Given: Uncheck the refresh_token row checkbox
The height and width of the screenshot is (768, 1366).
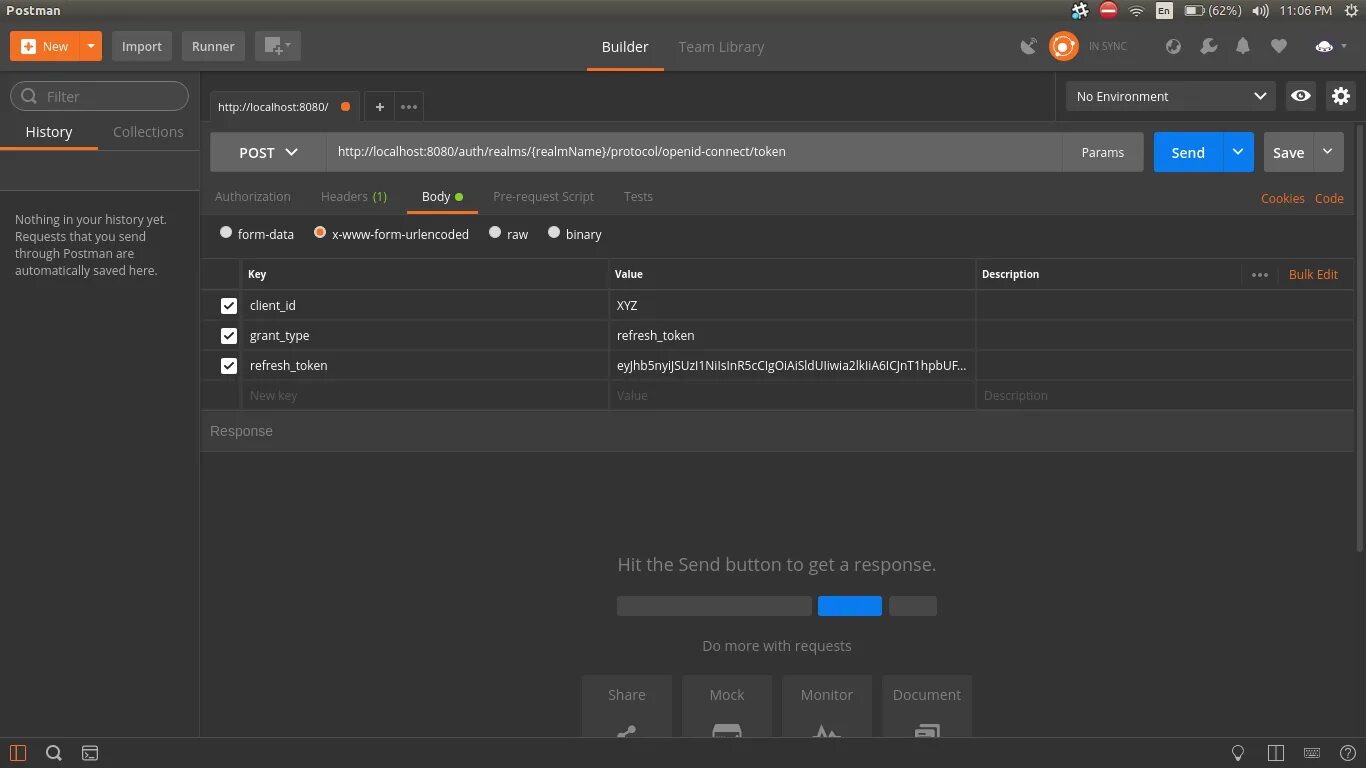Looking at the screenshot, I should coord(229,365).
